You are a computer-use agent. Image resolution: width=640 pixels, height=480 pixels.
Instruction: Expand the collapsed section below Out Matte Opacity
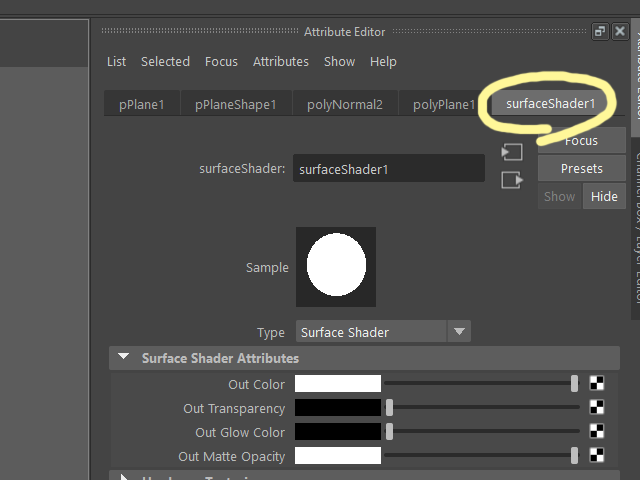pyautogui.click(x=124, y=477)
